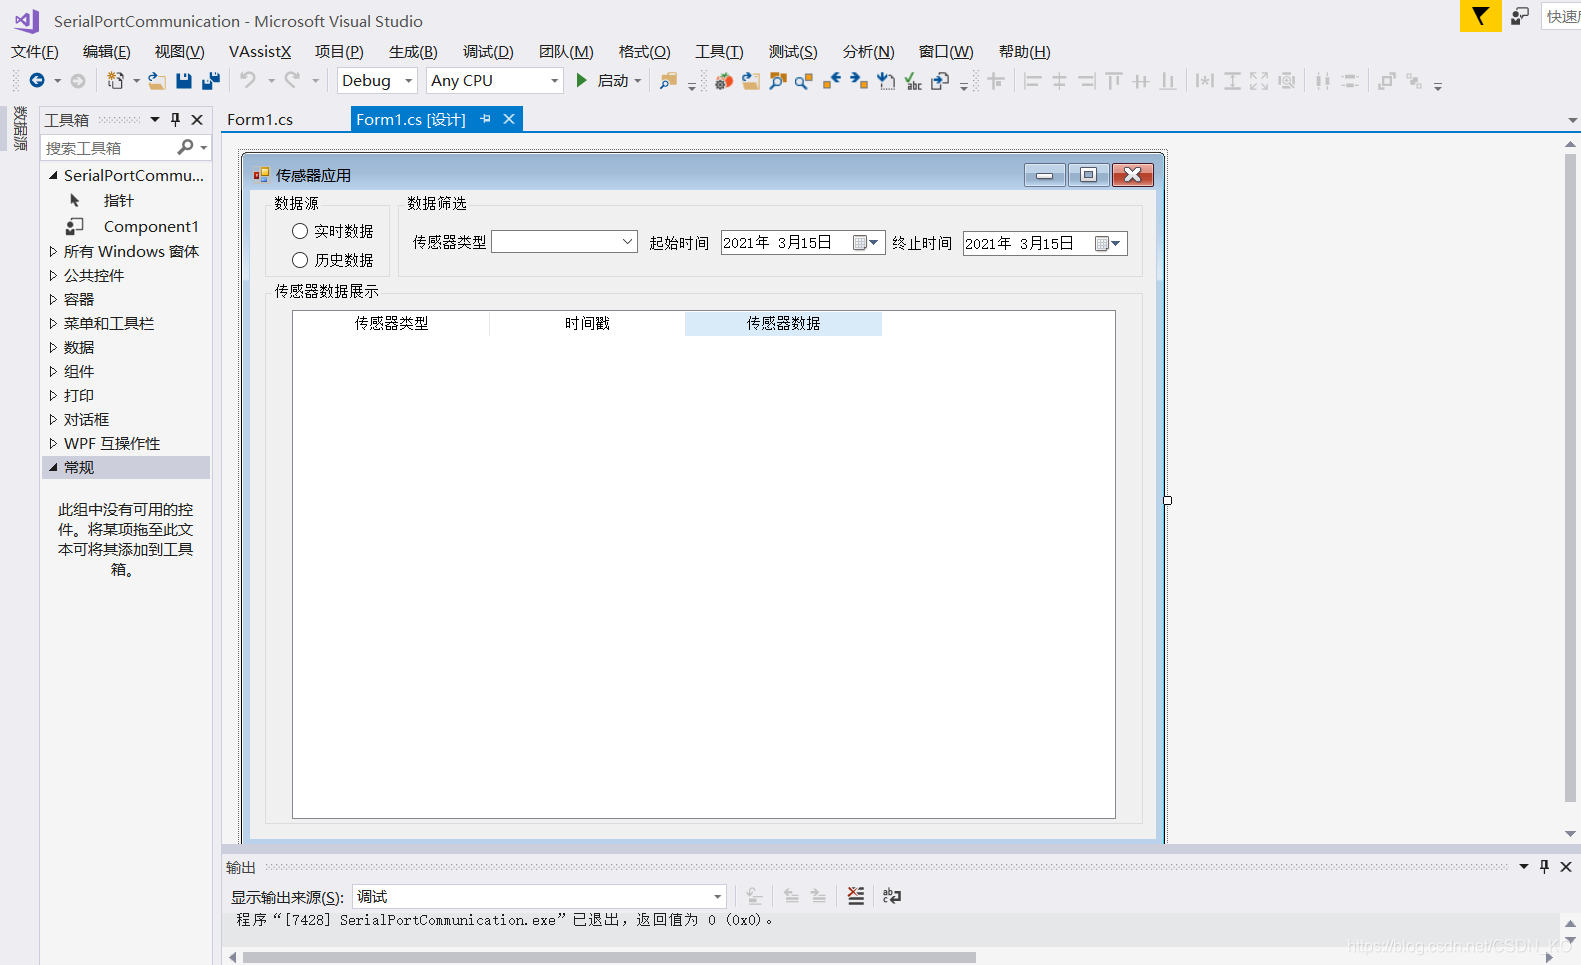Open the 传感器类型 combo box
The image size is (1581, 965).
(x=627, y=242)
